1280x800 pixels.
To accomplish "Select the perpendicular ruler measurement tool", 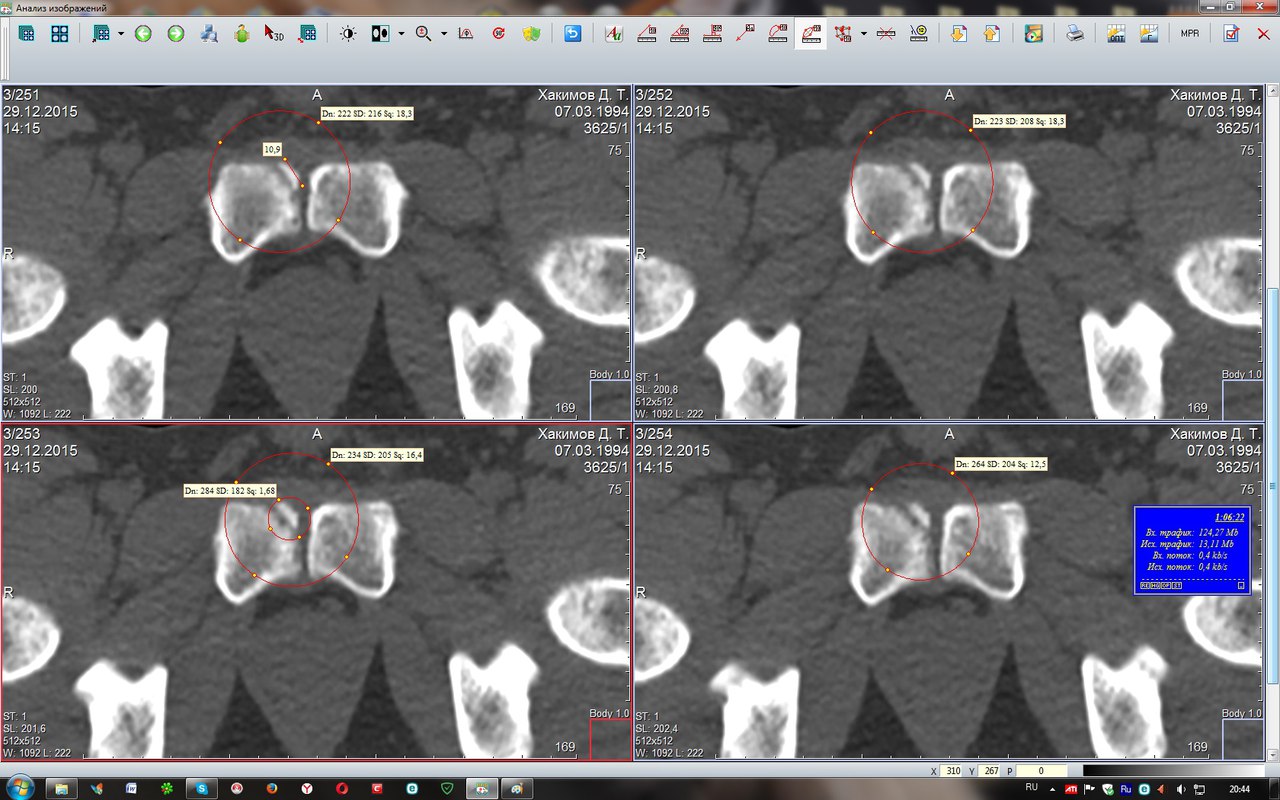I will (712, 33).
